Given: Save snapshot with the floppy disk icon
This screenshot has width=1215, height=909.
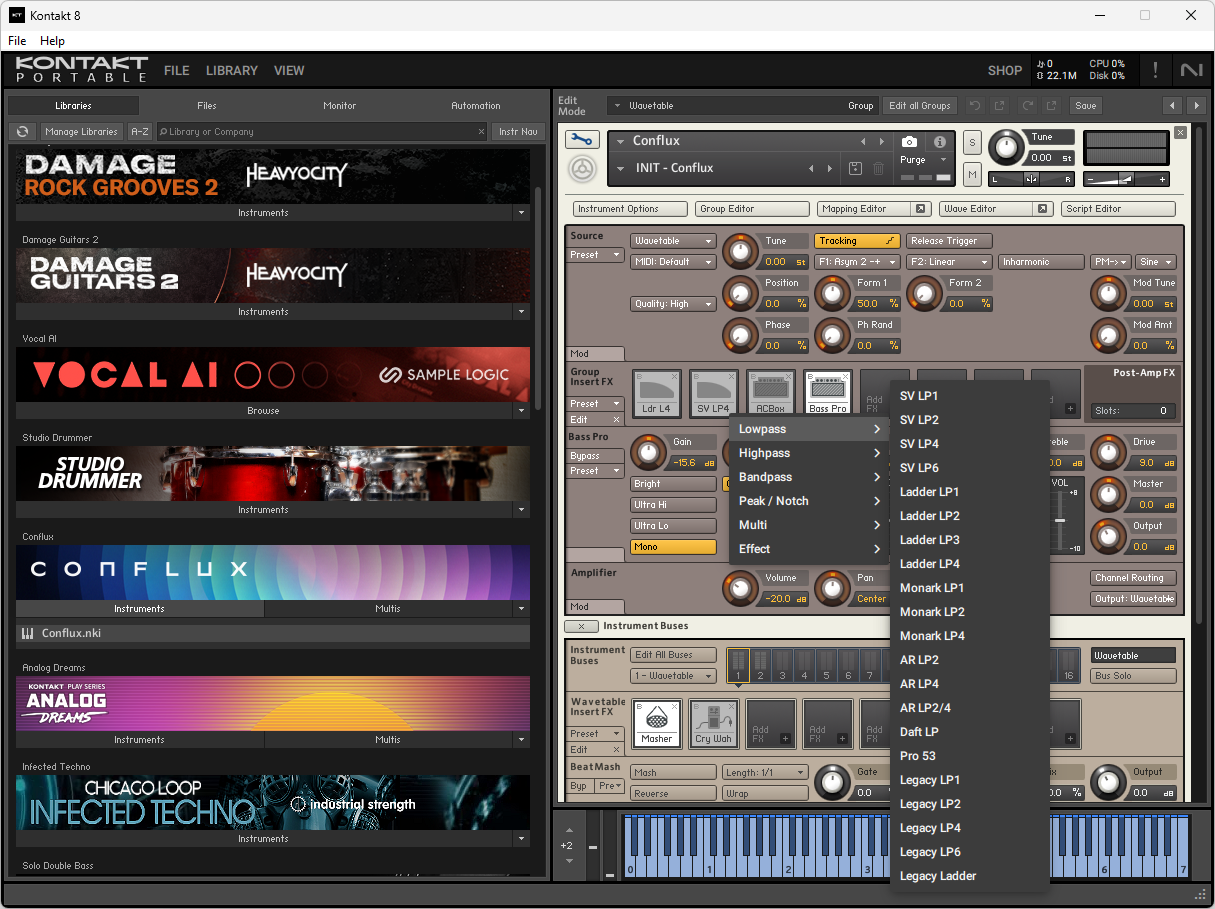Looking at the screenshot, I should pos(856,168).
